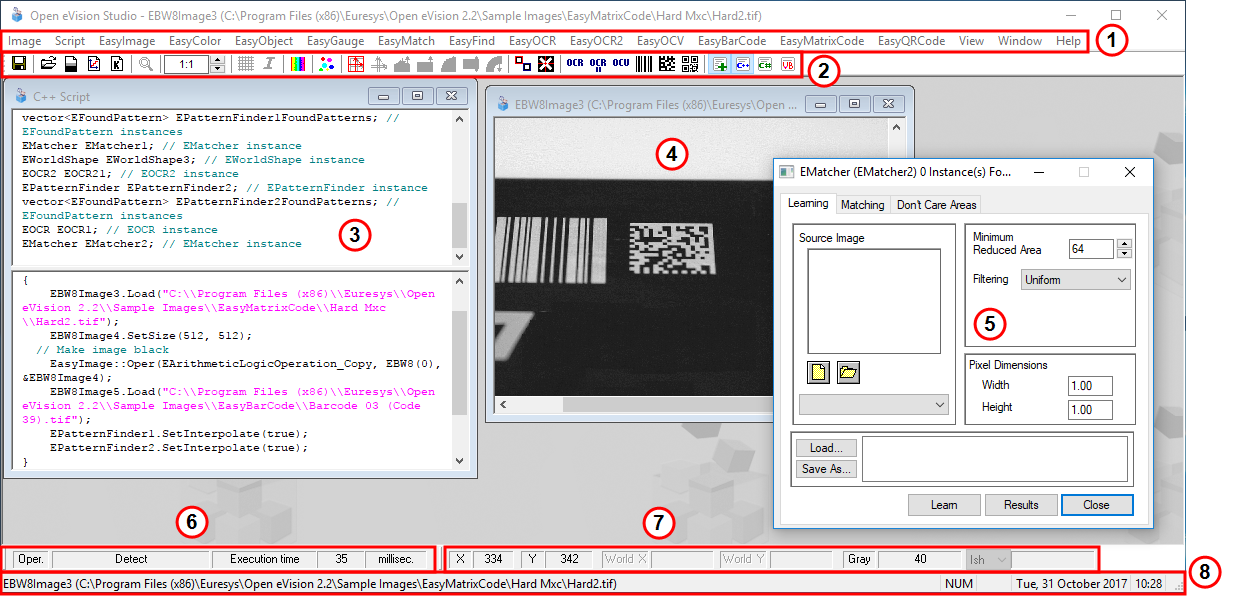This screenshot has height=596, width=1233.
Task: Click the new source image icon
Action: pos(818,372)
